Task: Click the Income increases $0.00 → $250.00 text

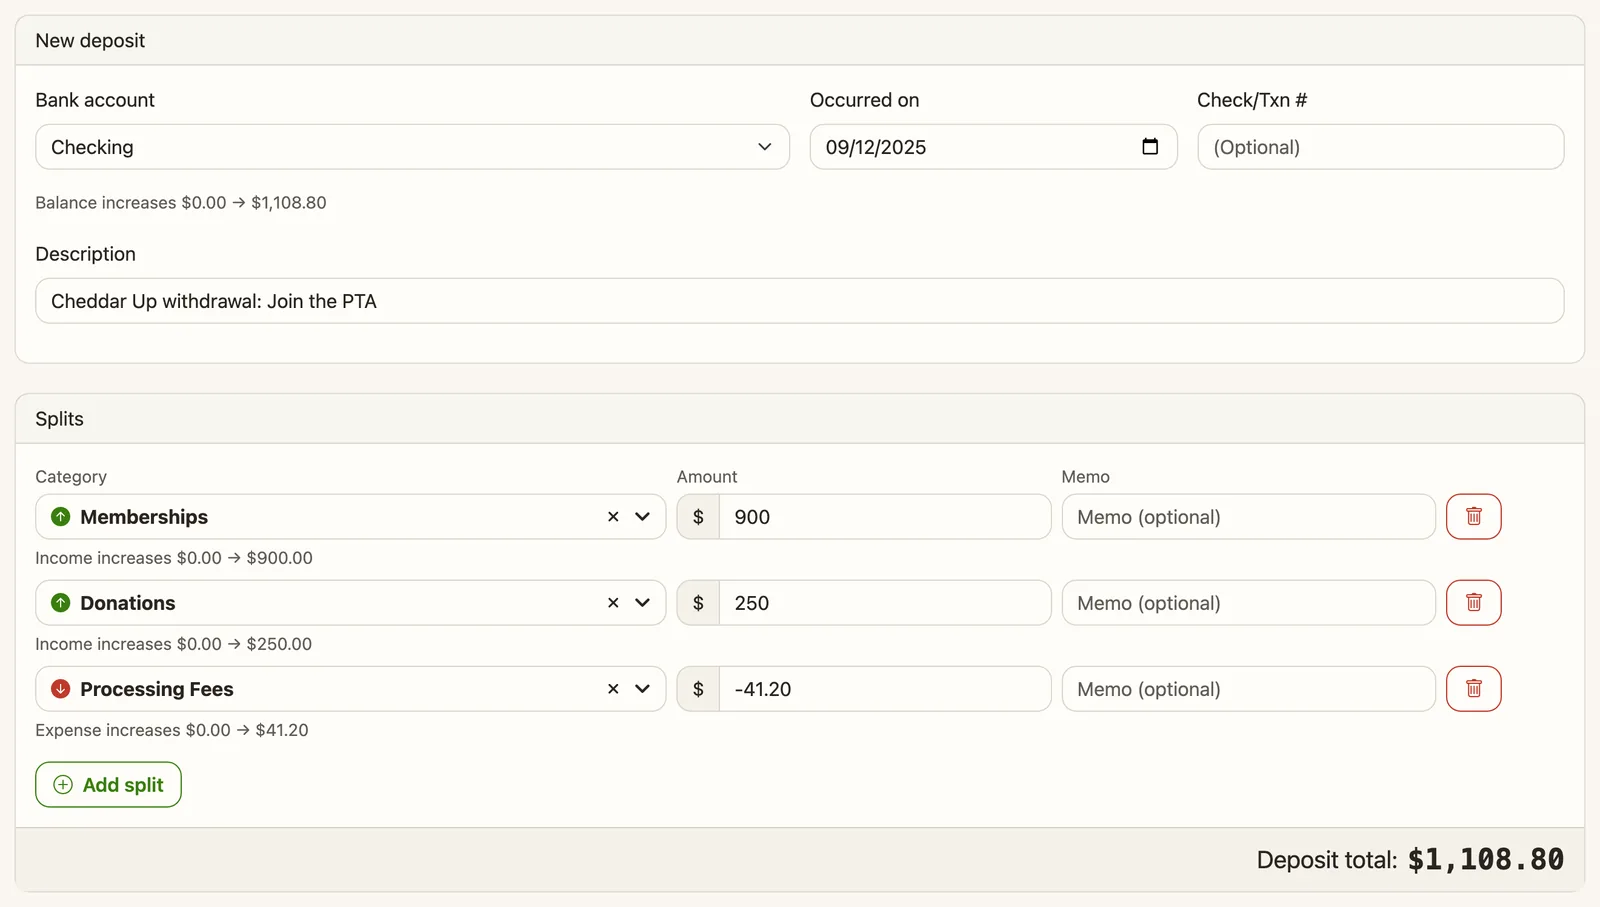Action: pyautogui.click(x=174, y=644)
